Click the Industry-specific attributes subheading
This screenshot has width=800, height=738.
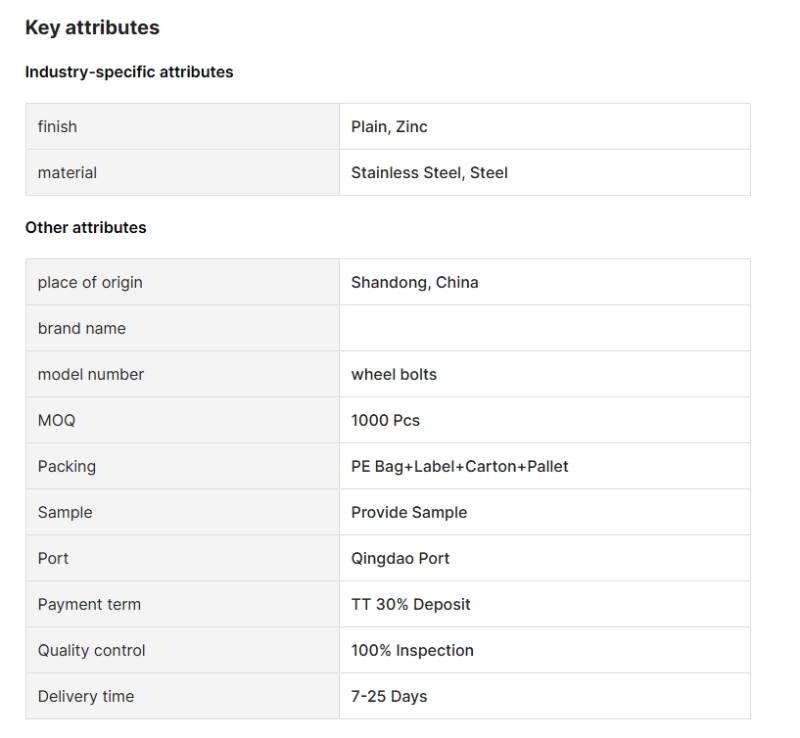[129, 72]
